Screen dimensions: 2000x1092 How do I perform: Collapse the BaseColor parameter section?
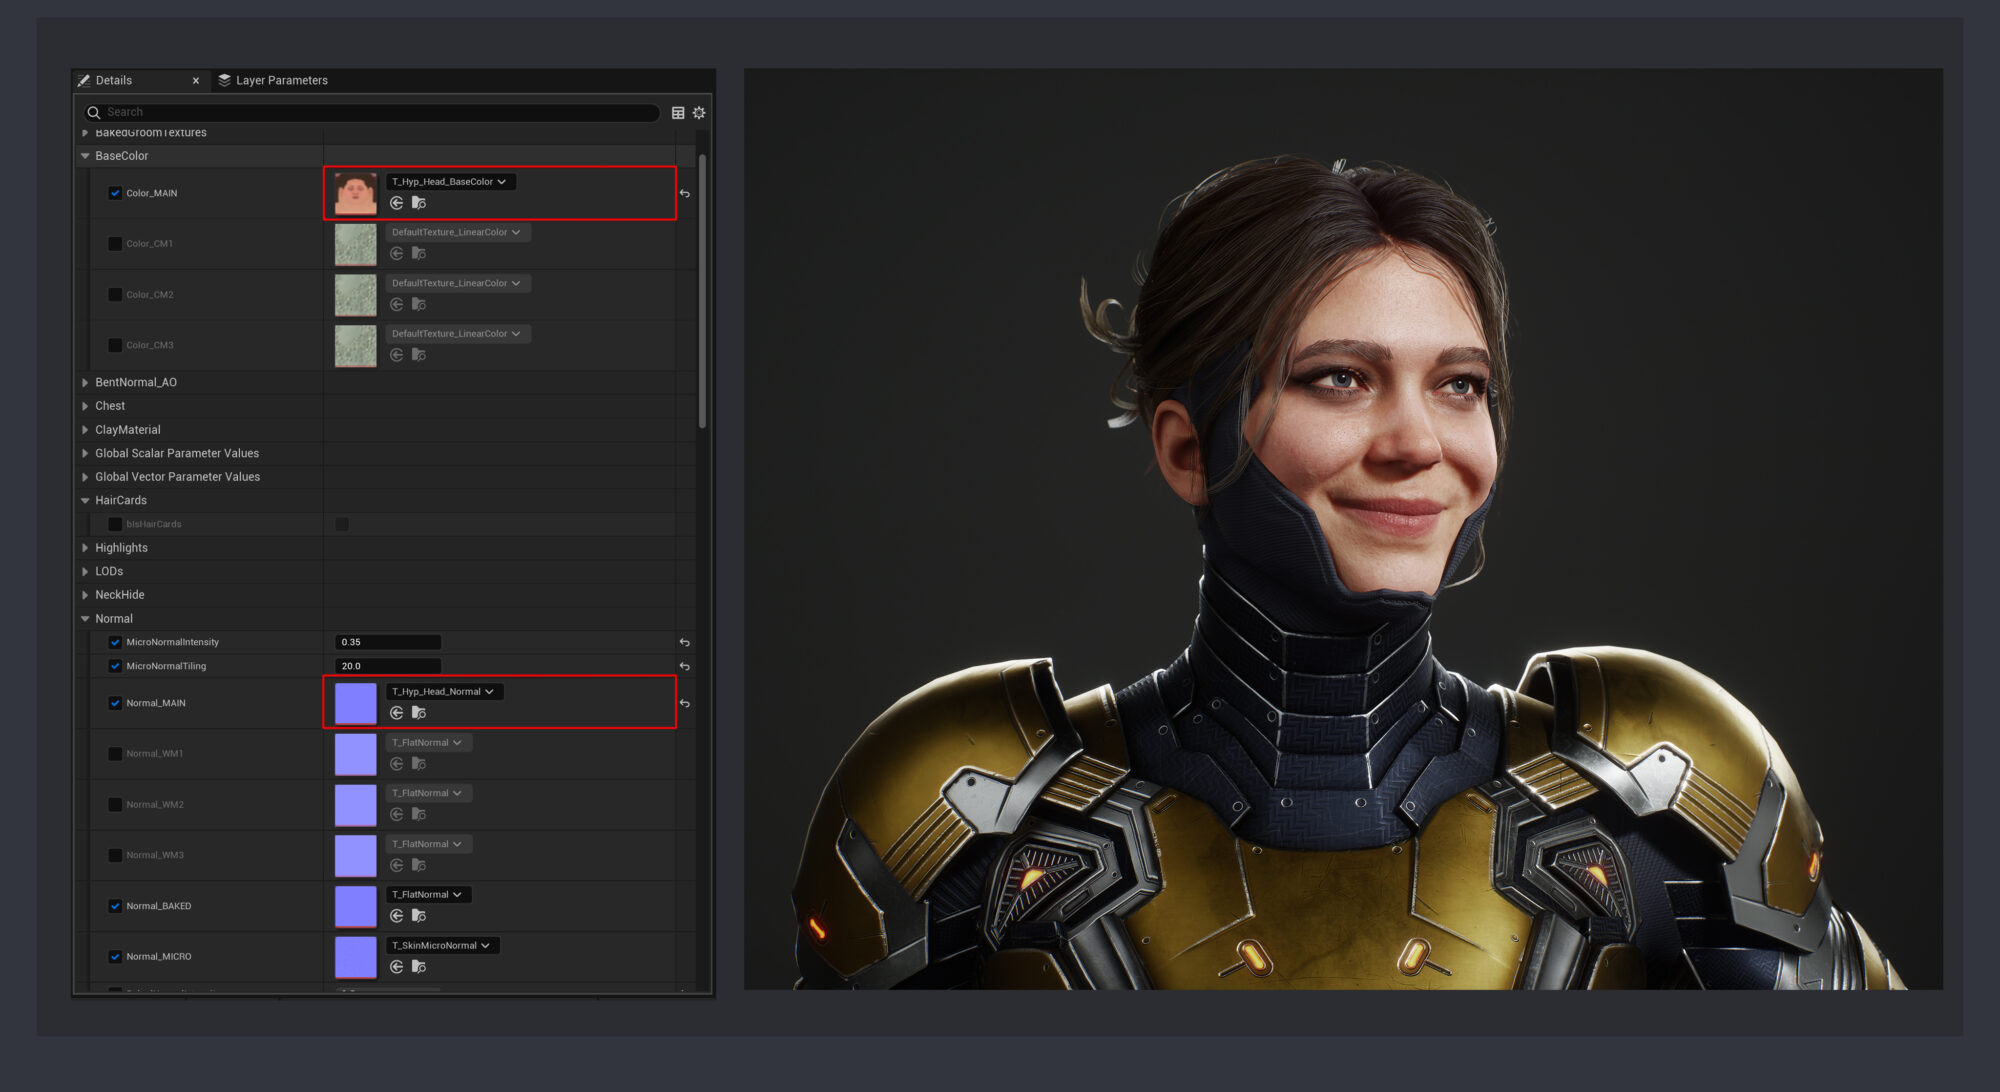coord(85,155)
